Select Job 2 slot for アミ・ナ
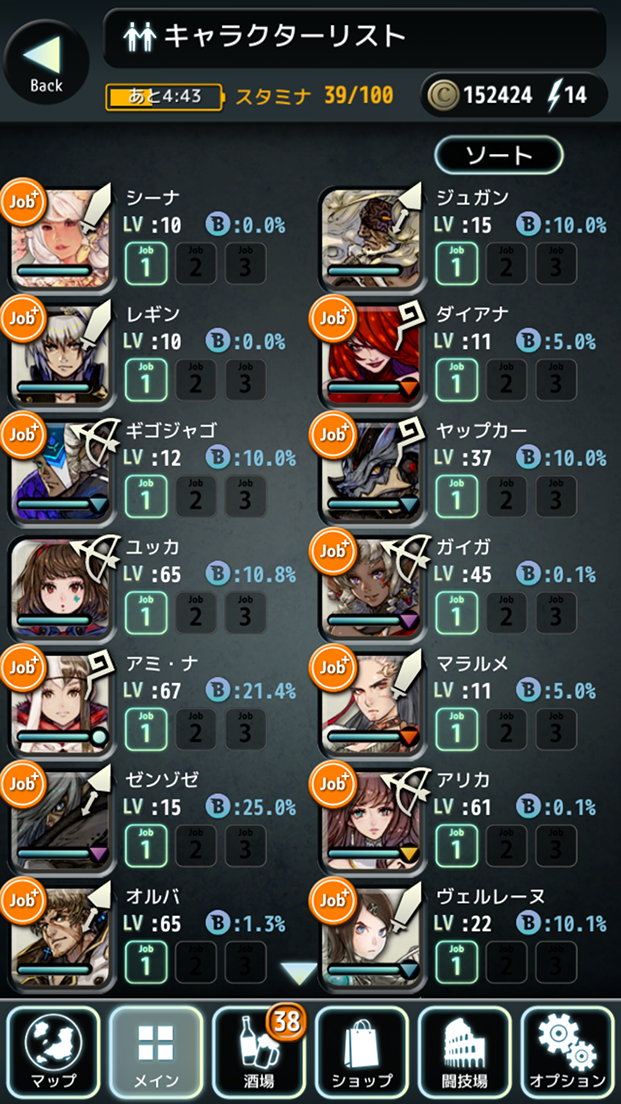 196,729
